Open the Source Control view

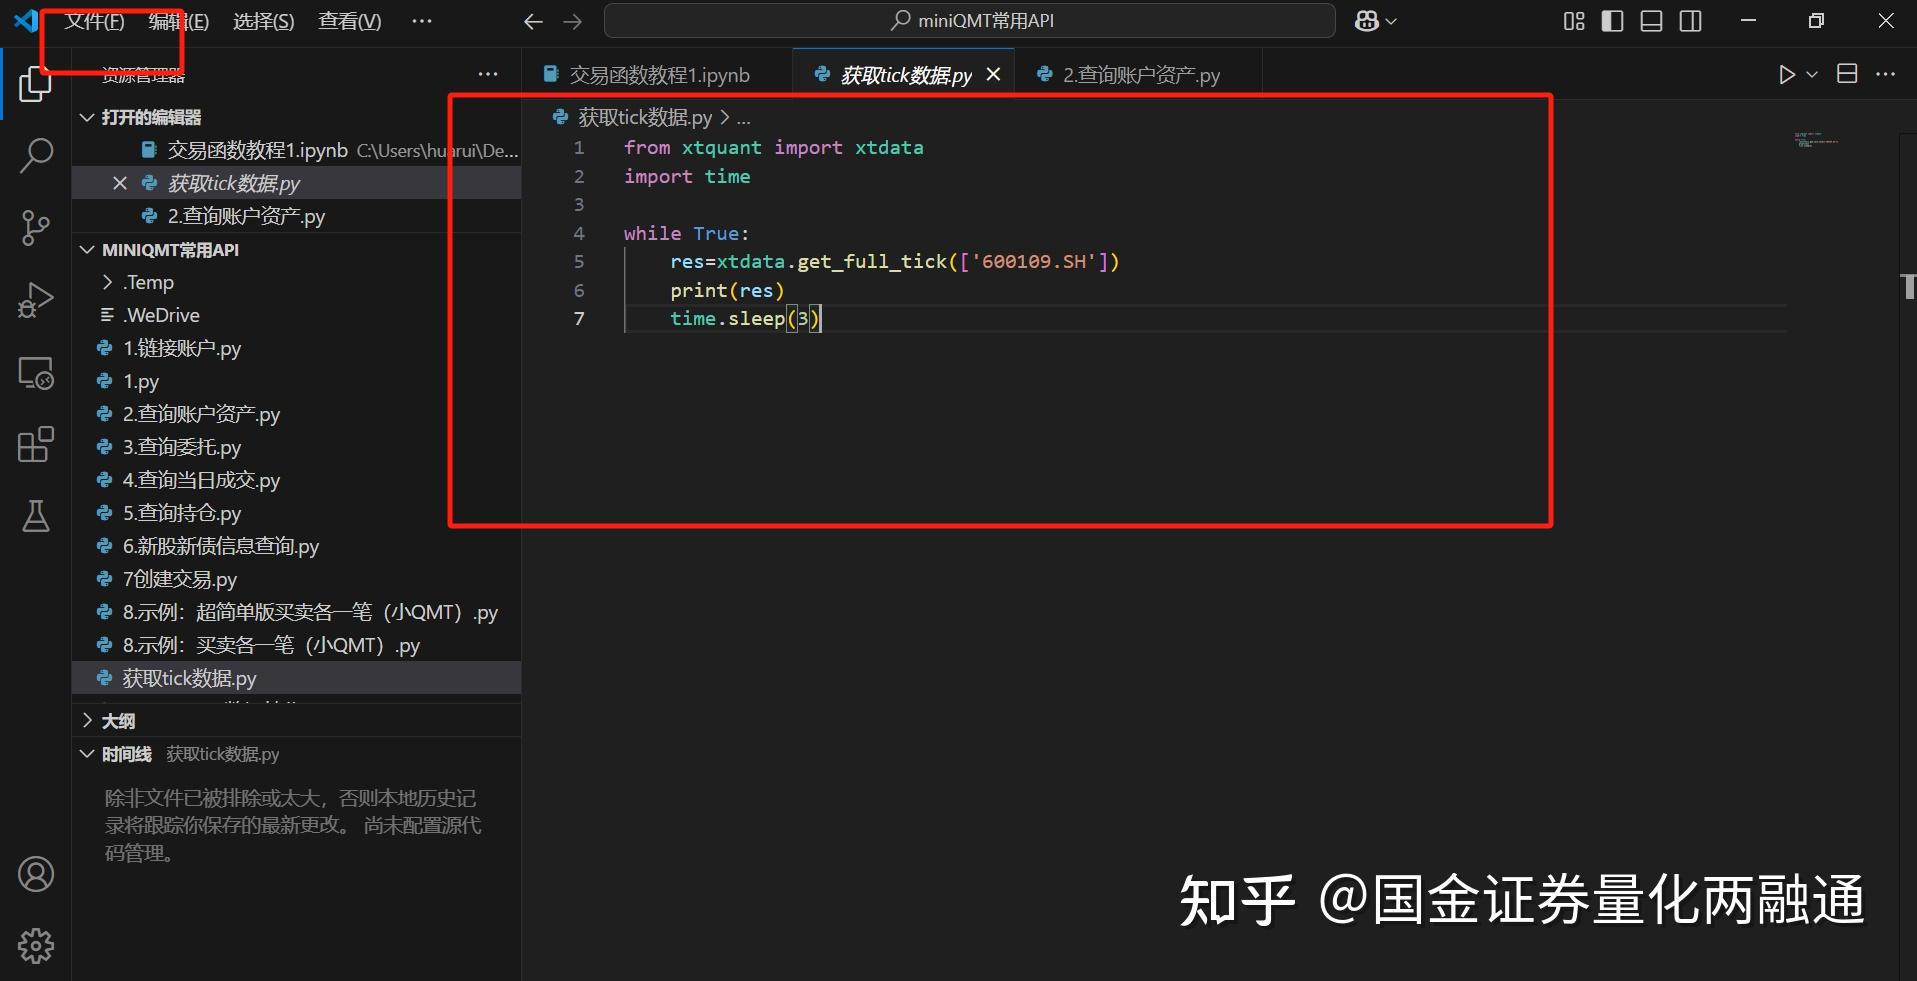pyautogui.click(x=36, y=228)
